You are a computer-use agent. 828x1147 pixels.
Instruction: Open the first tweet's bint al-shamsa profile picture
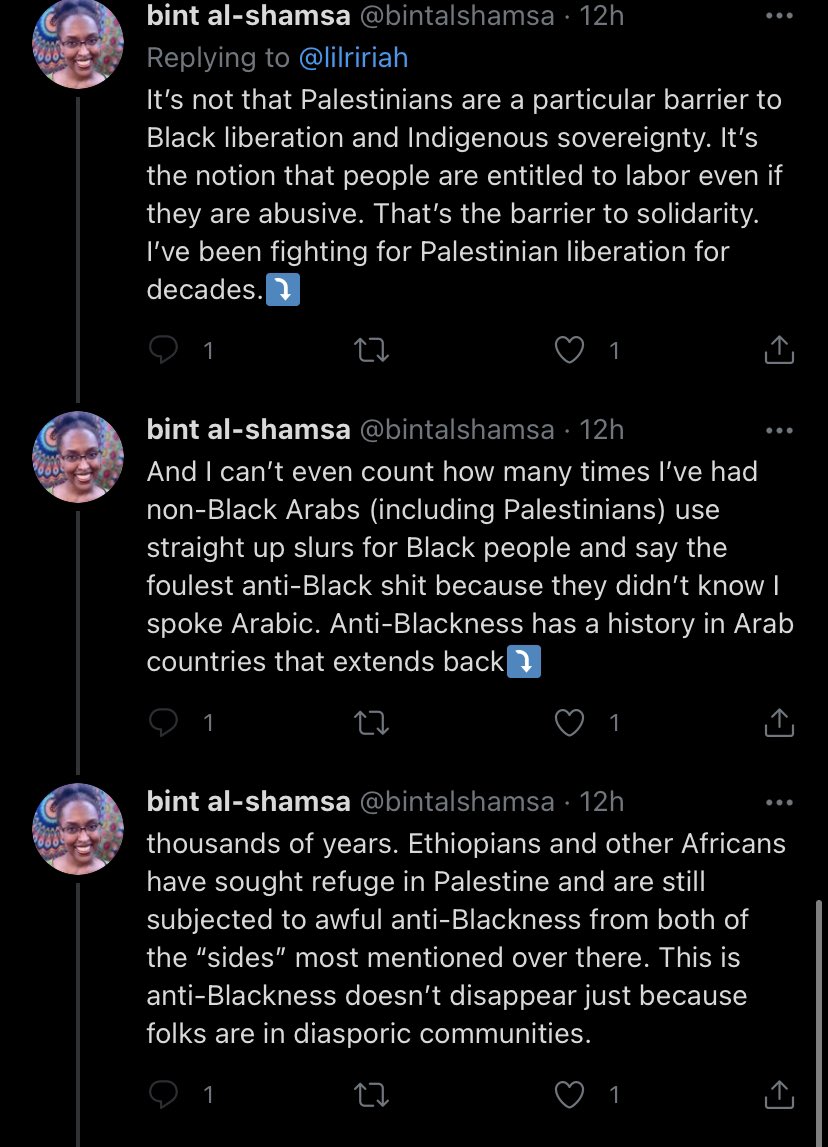tap(78, 44)
